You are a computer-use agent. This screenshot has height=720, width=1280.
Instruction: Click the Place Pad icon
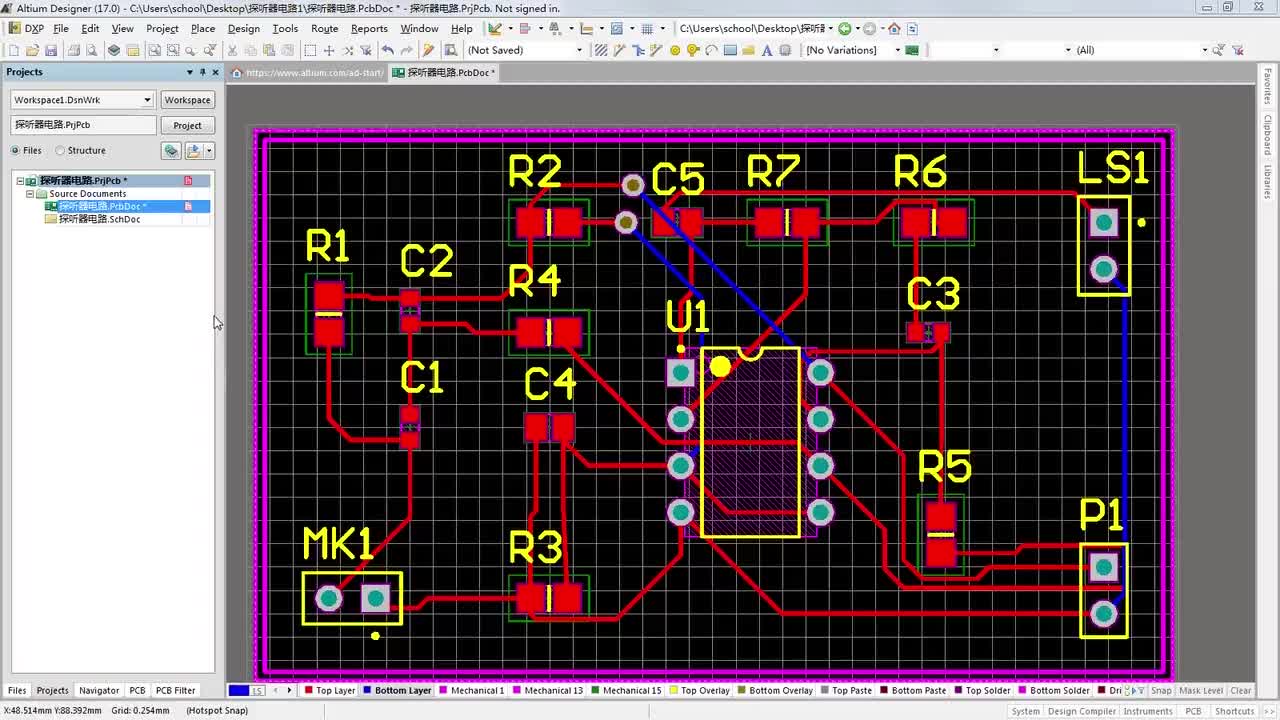pyautogui.click(x=675, y=50)
